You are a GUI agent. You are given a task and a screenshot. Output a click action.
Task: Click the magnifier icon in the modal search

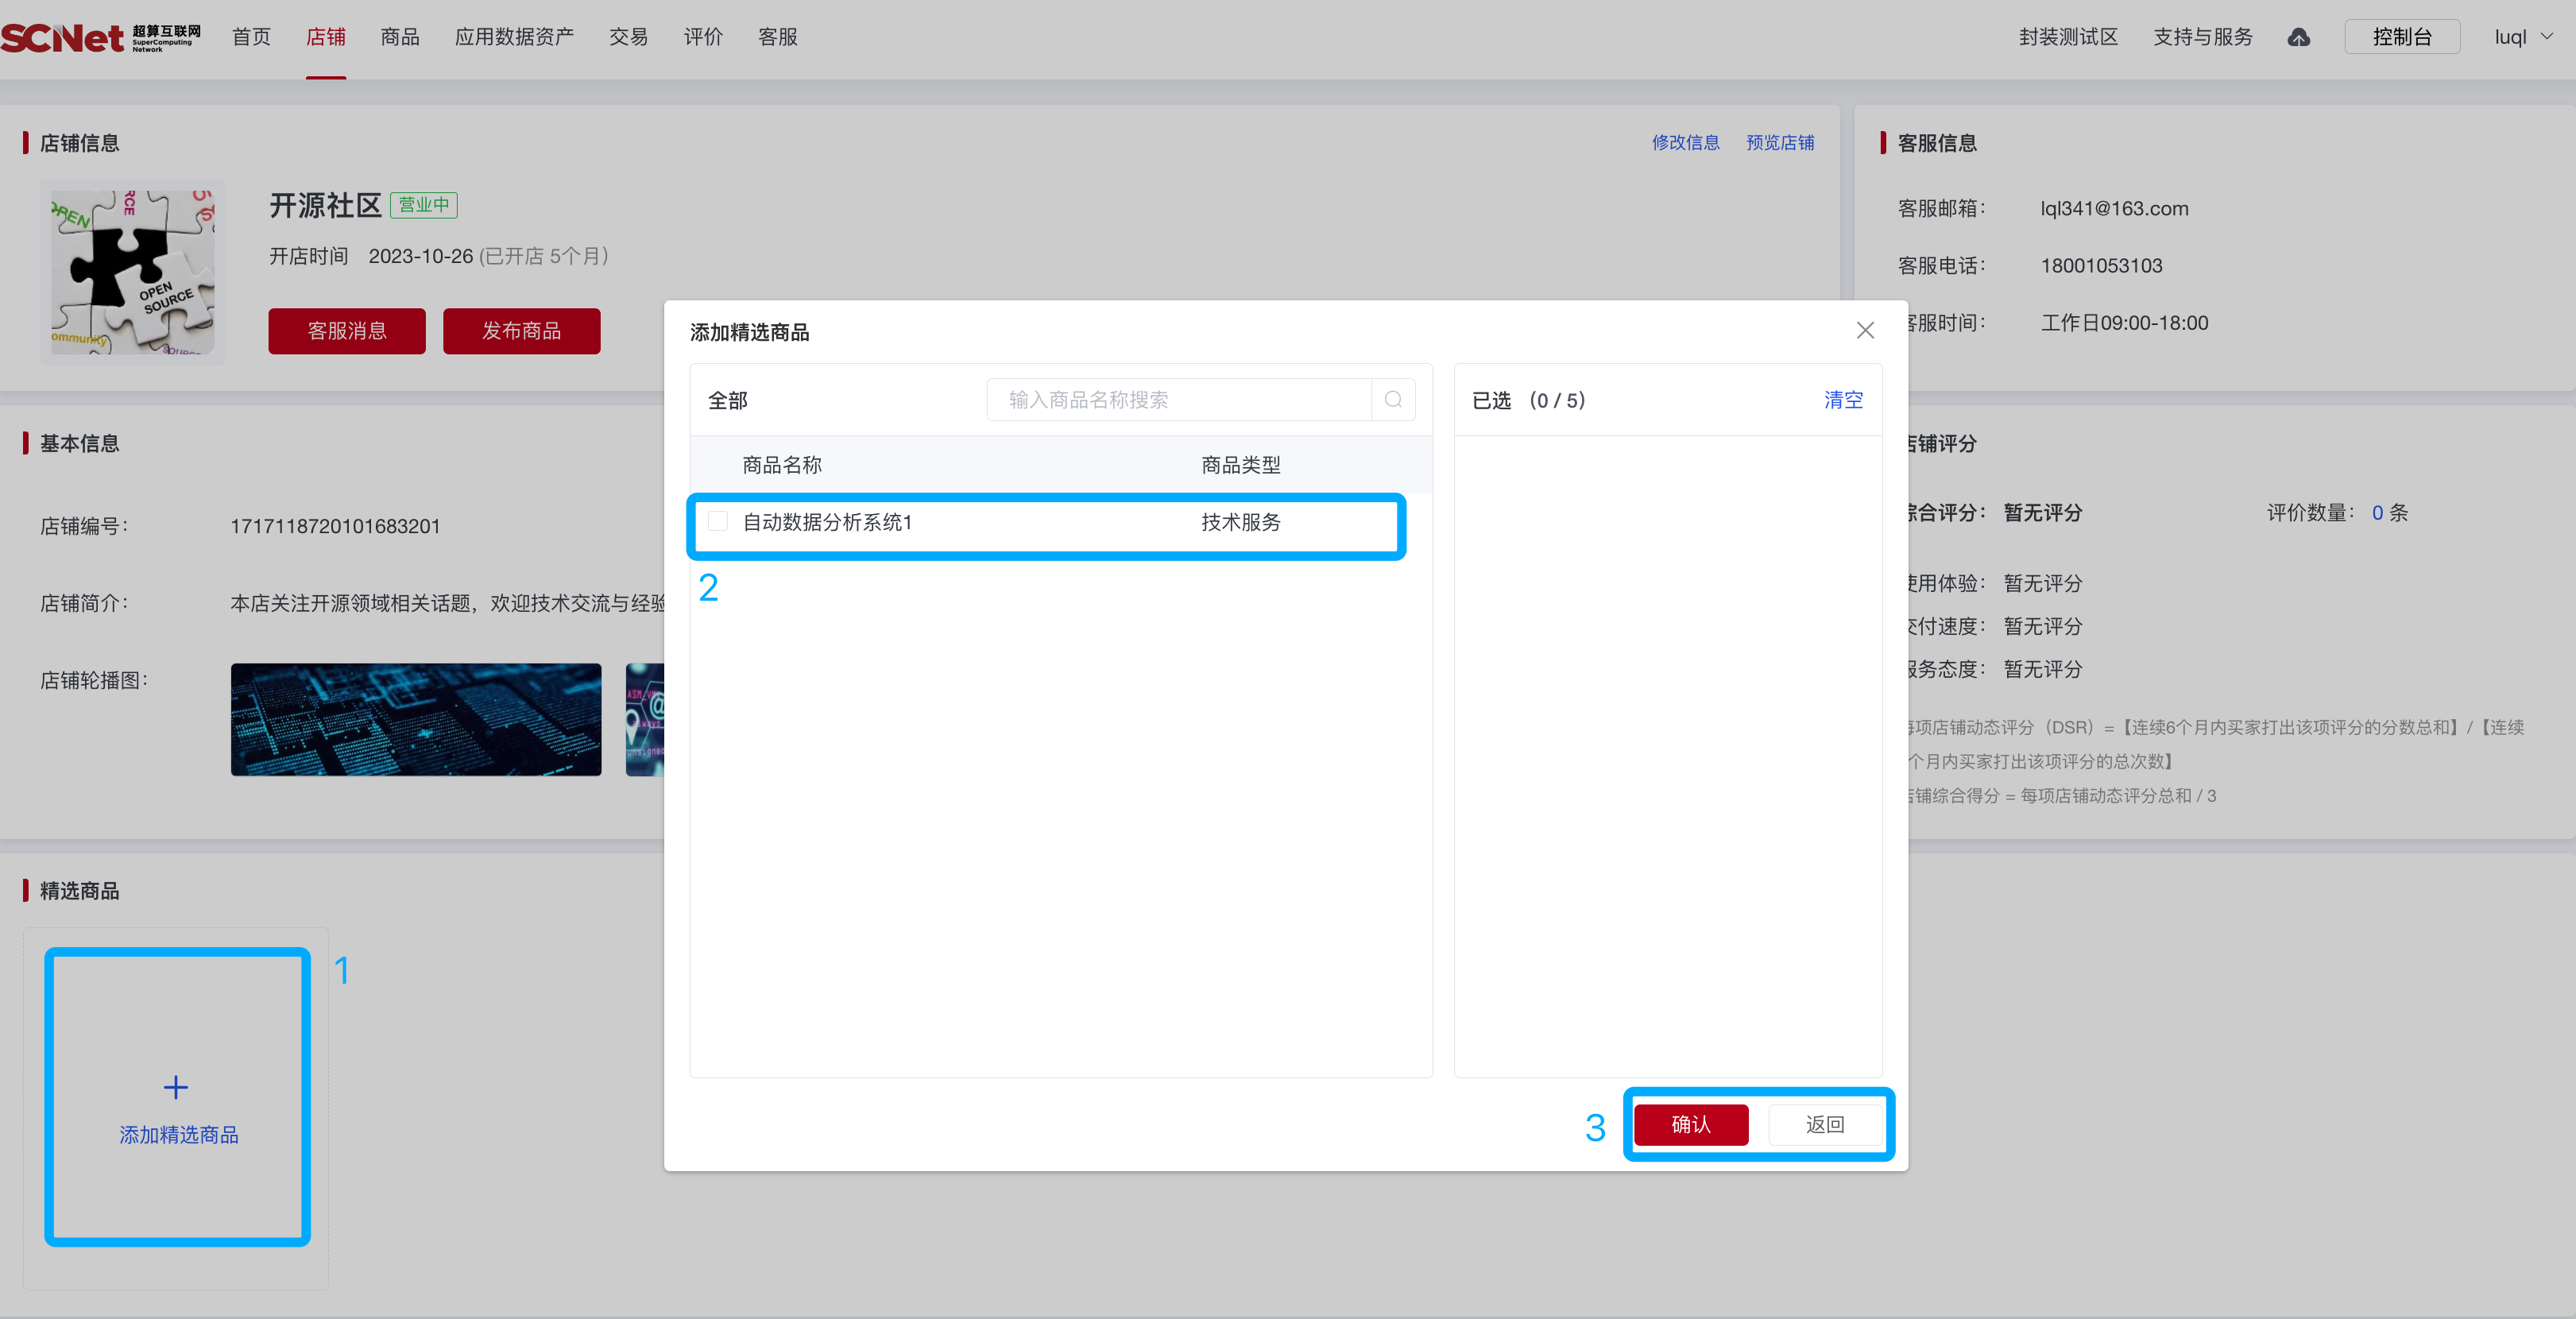(1393, 399)
